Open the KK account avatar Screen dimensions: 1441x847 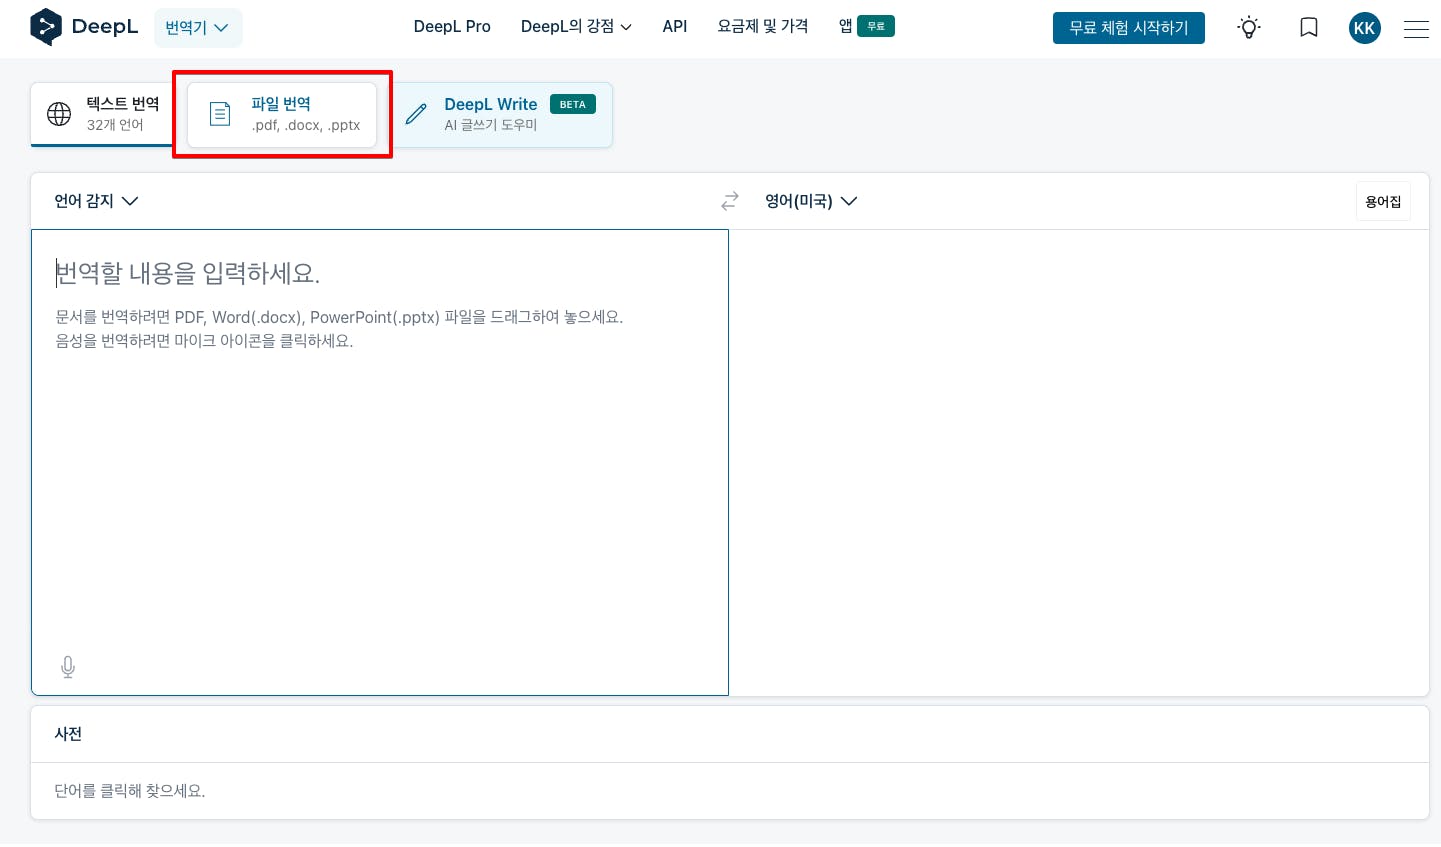pos(1364,28)
